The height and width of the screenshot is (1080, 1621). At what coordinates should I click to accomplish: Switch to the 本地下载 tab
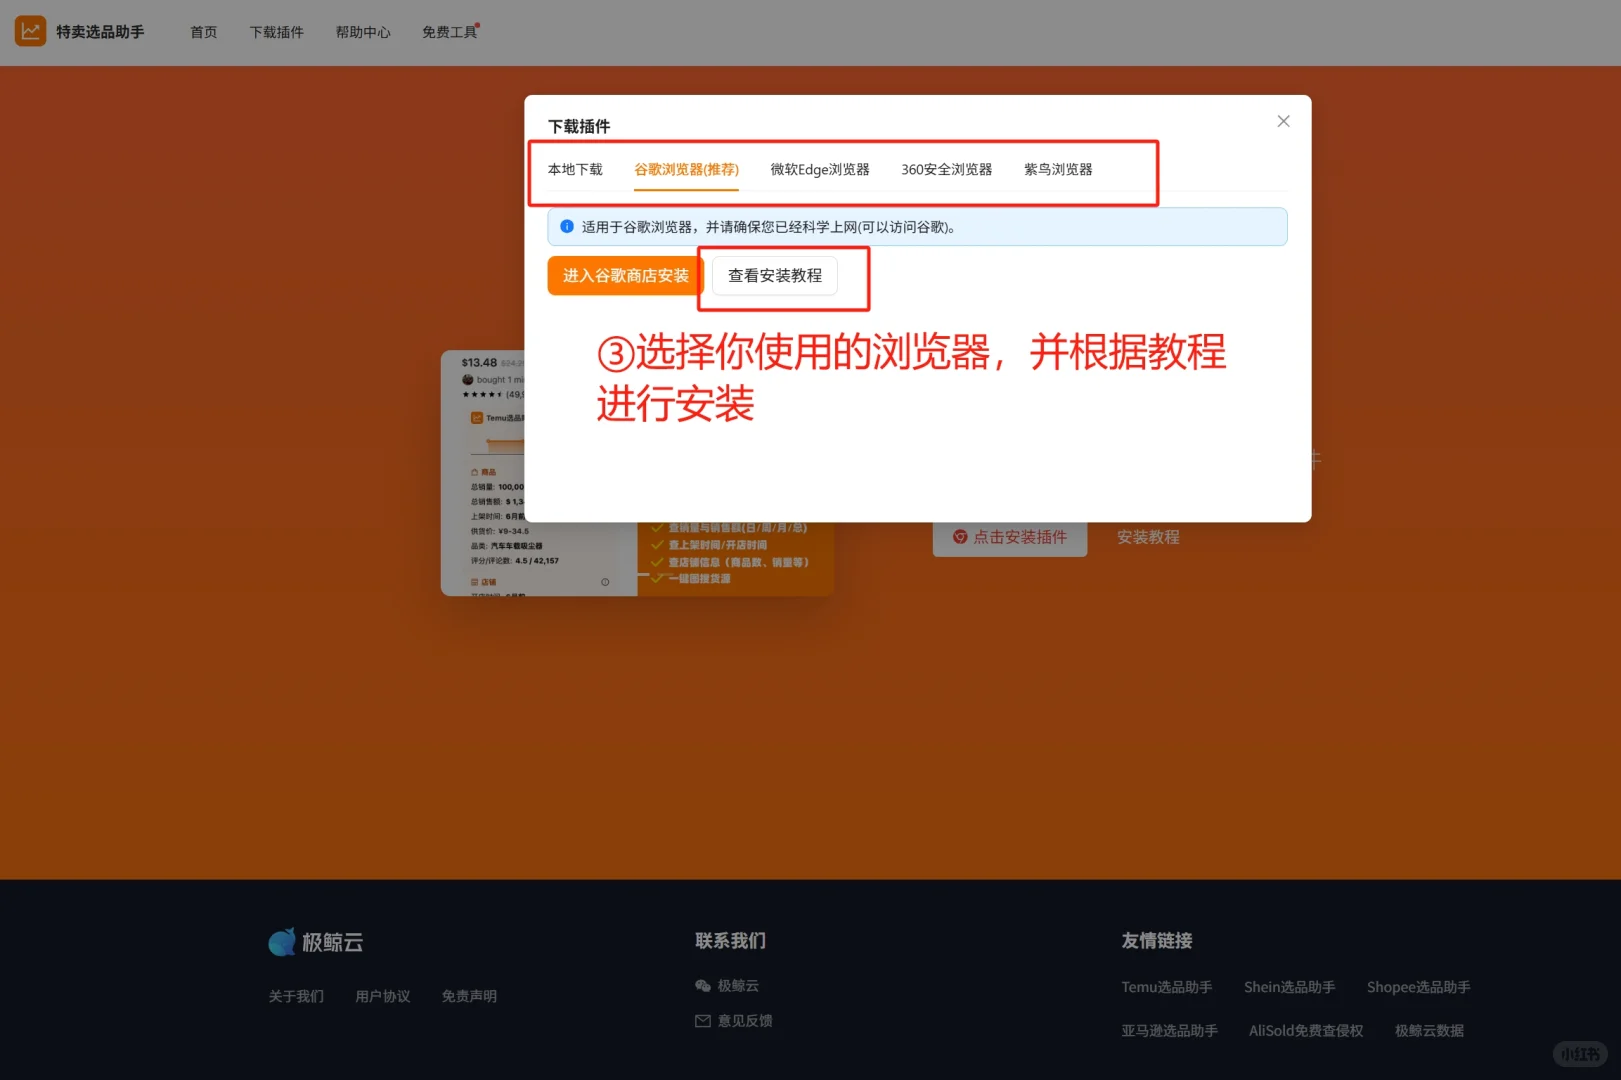(575, 169)
